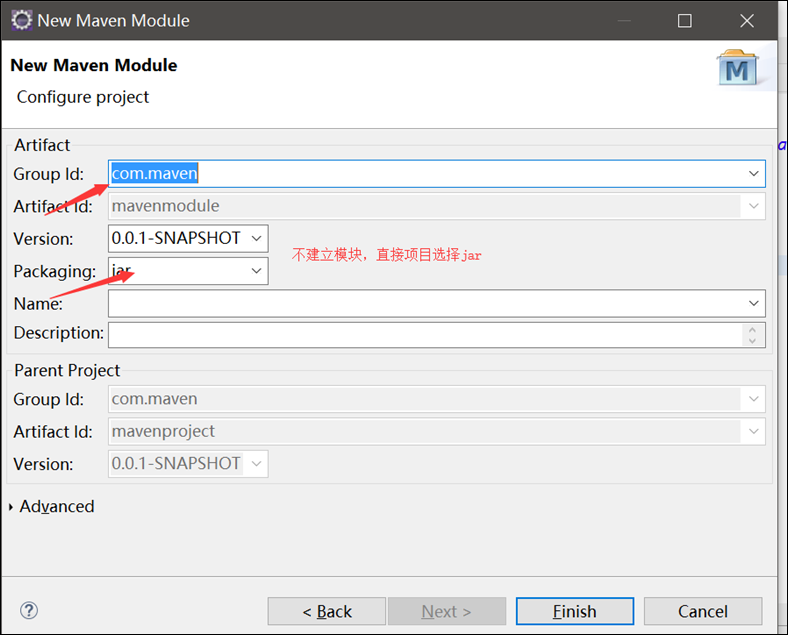Screen dimensions: 788x635
Task: Open the Name field dropdown arrow
Action: point(753,303)
